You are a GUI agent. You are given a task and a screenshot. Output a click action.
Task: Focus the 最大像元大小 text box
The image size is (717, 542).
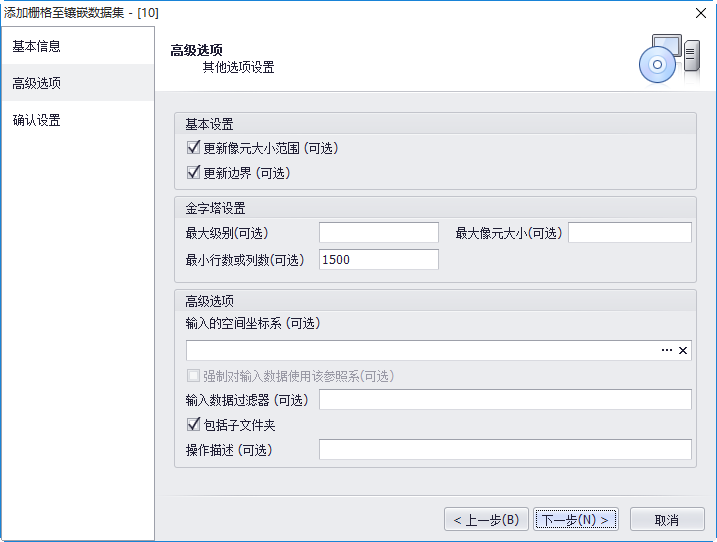pos(629,233)
